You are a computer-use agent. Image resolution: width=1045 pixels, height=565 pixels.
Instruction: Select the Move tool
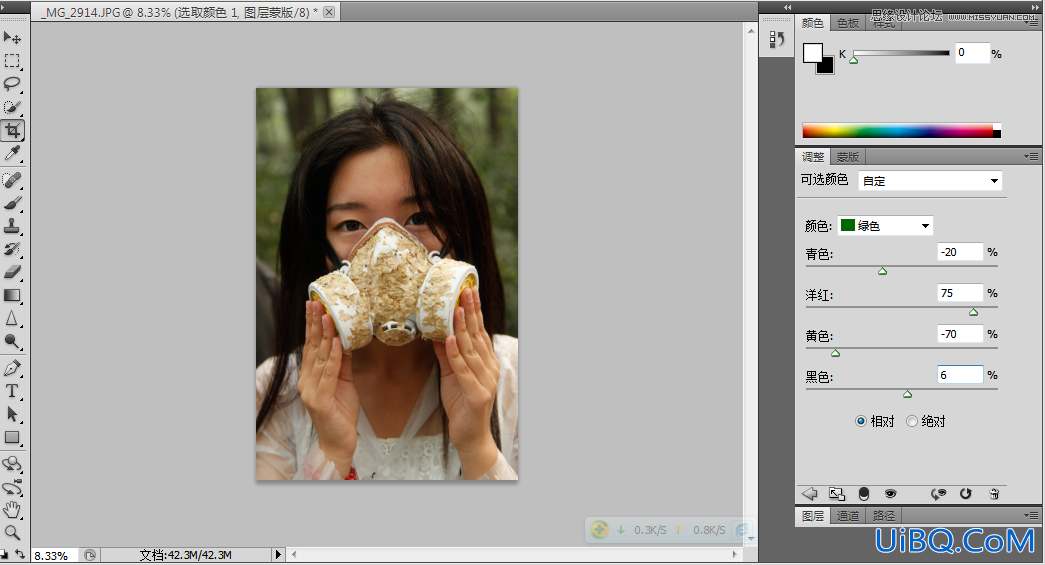(12, 37)
